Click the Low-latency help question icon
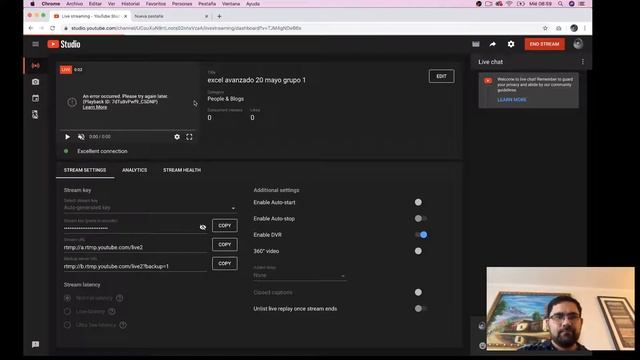 112,311
